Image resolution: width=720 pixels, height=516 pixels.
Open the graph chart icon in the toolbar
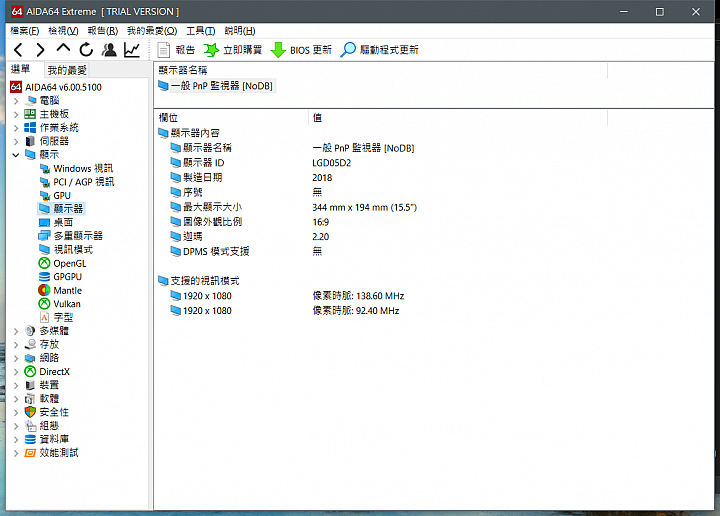click(132, 50)
